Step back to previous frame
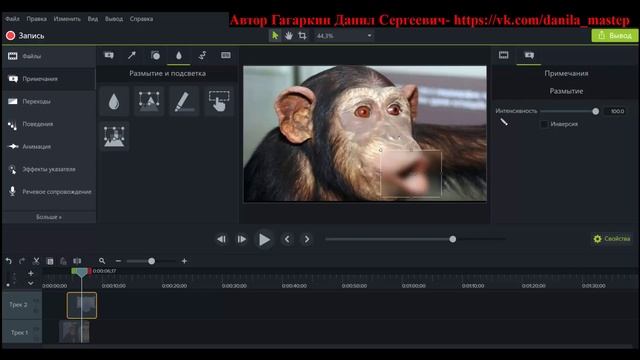Screen dimensions: 640x360 pos(221,239)
